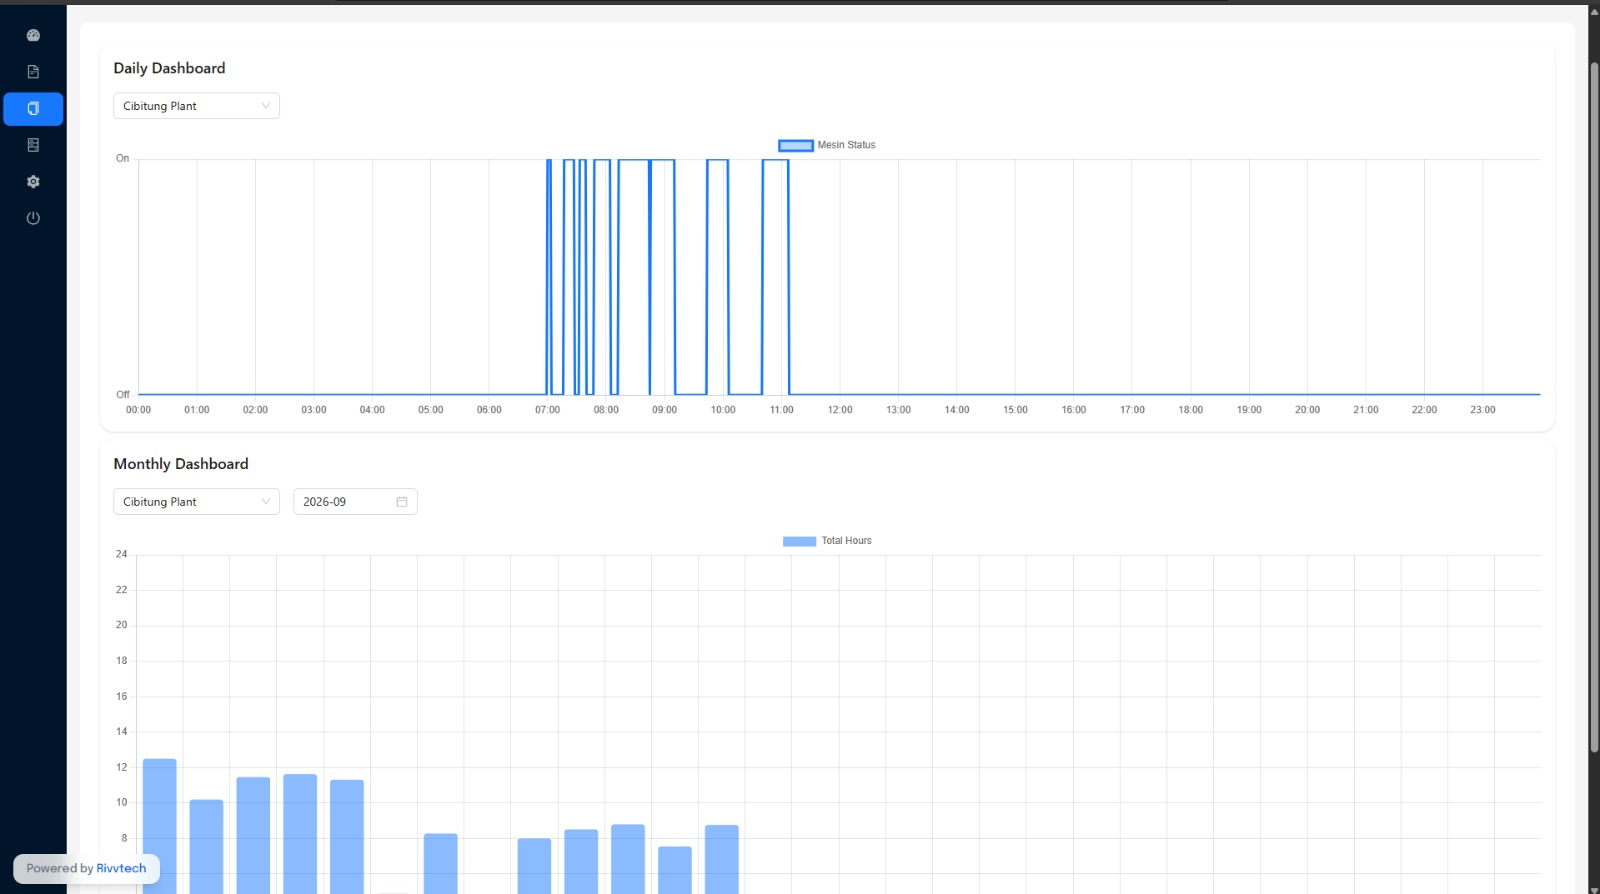Screen dimensions: 1600x894
Task: Select the highlighted copy documents sidebar icon
Action: tap(33, 109)
